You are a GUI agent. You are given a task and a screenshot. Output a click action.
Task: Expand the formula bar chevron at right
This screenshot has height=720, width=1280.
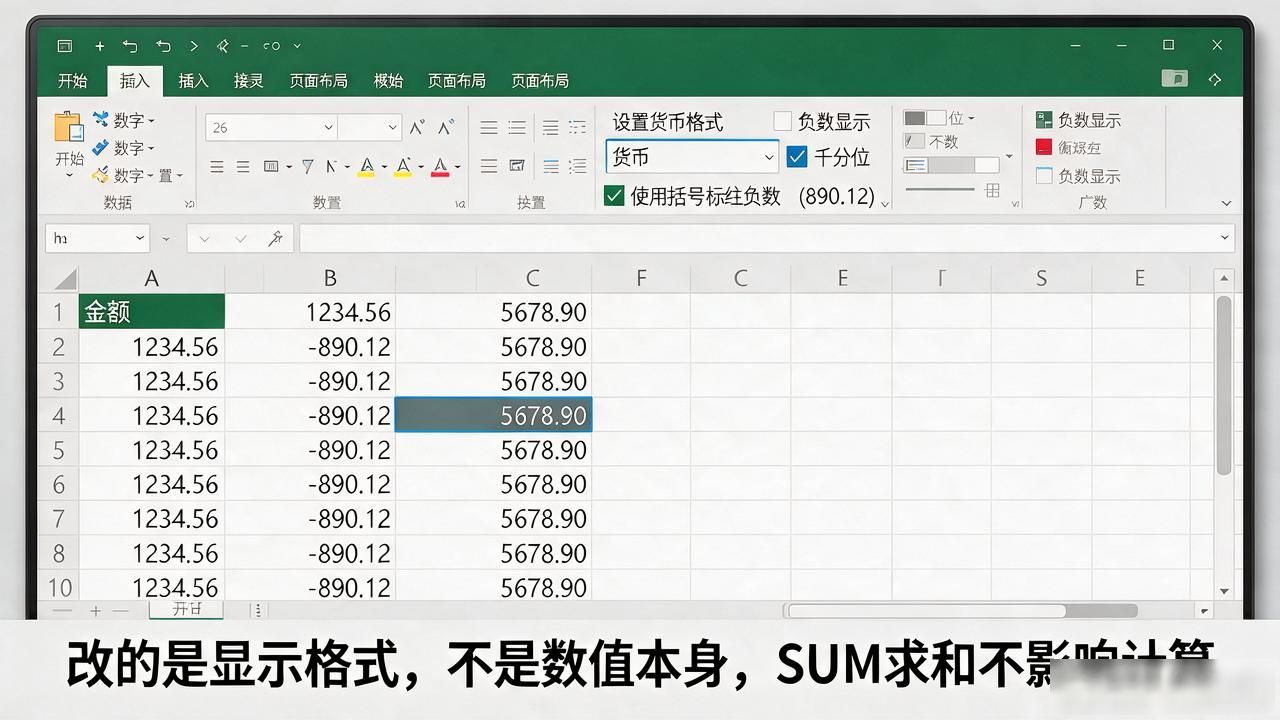[1224, 238]
